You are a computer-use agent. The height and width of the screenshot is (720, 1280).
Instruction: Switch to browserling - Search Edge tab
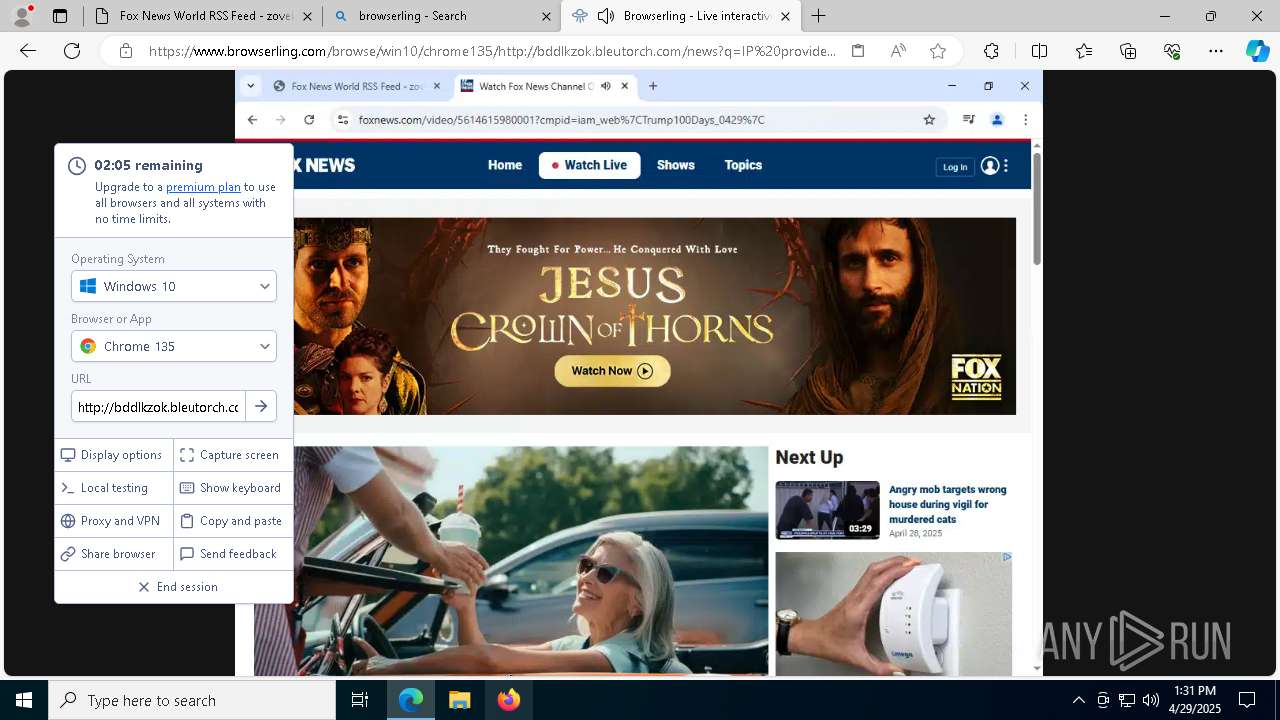(x=441, y=16)
